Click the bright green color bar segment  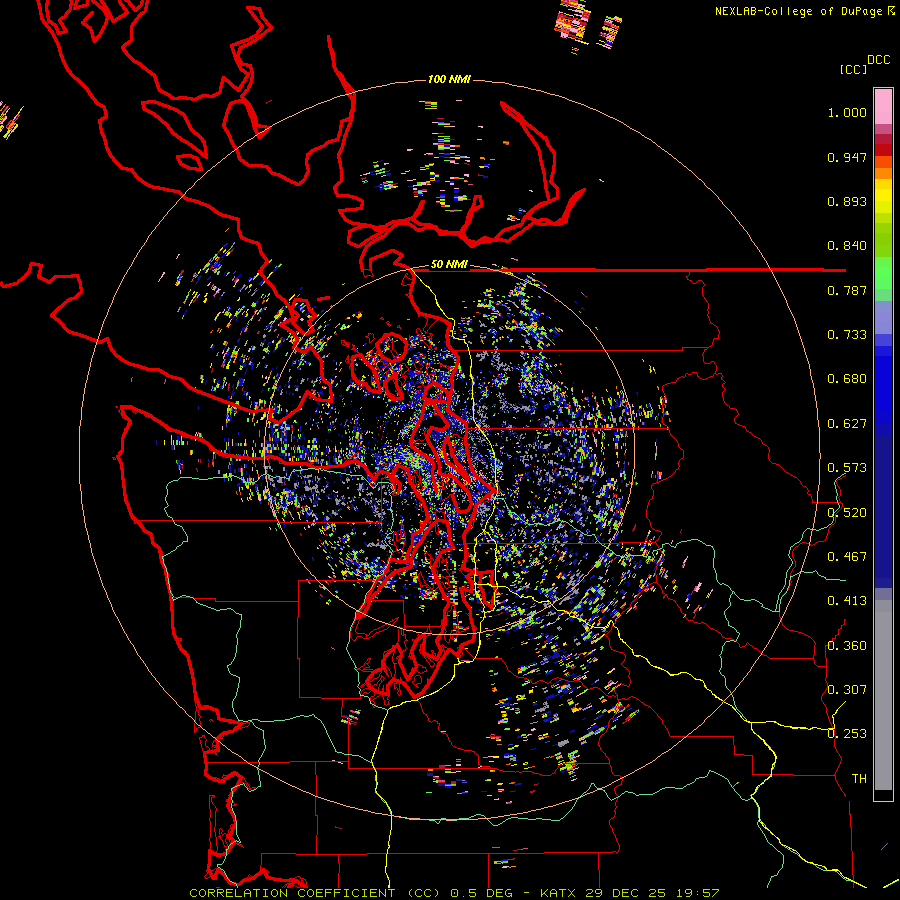(x=883, y=273)
